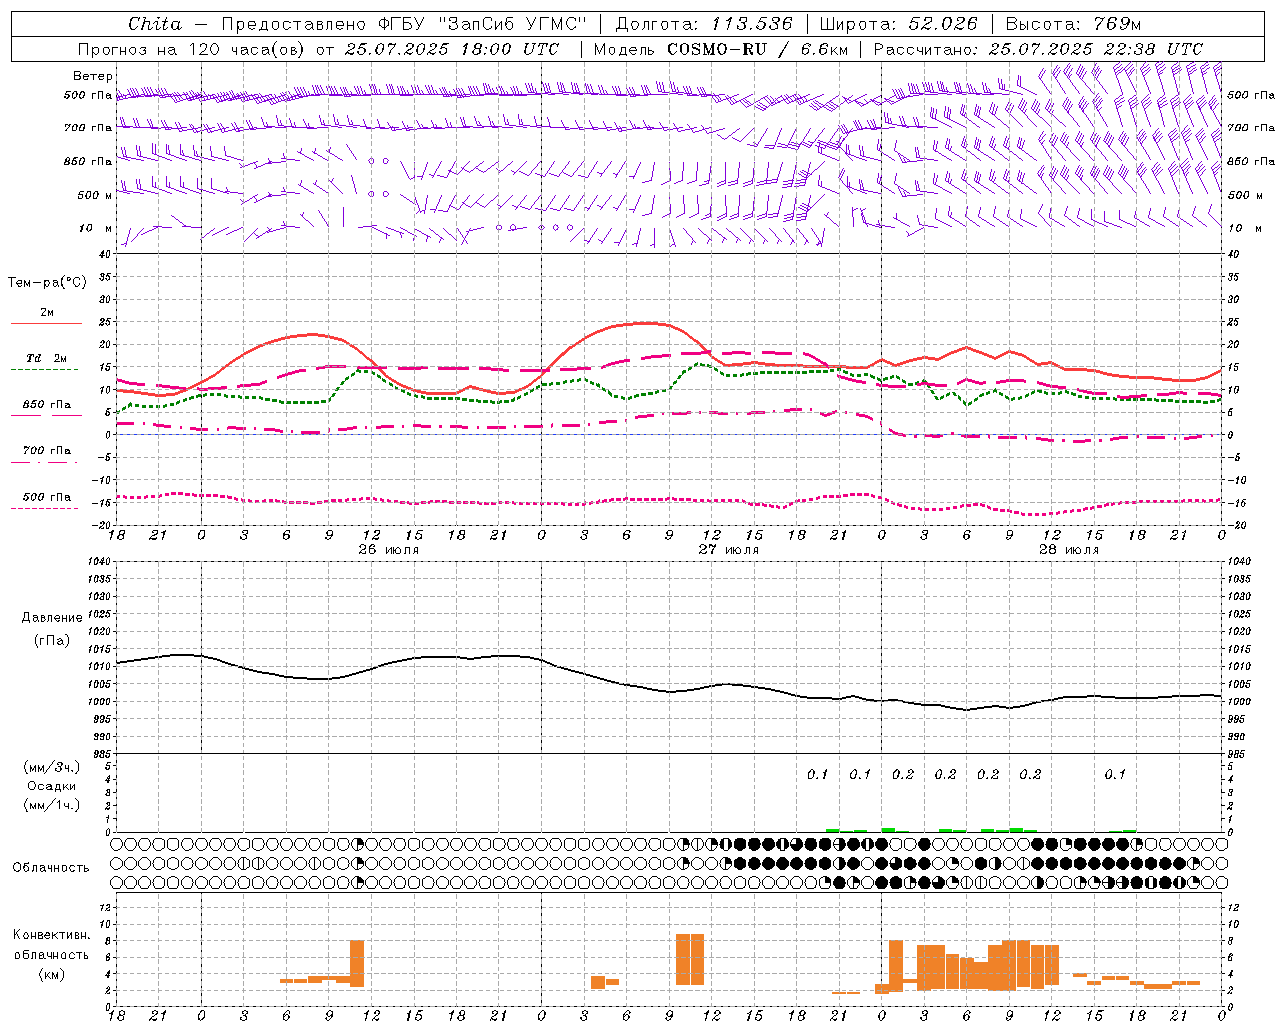Click "40" atop left temperature axis

[x=106, y=254]
